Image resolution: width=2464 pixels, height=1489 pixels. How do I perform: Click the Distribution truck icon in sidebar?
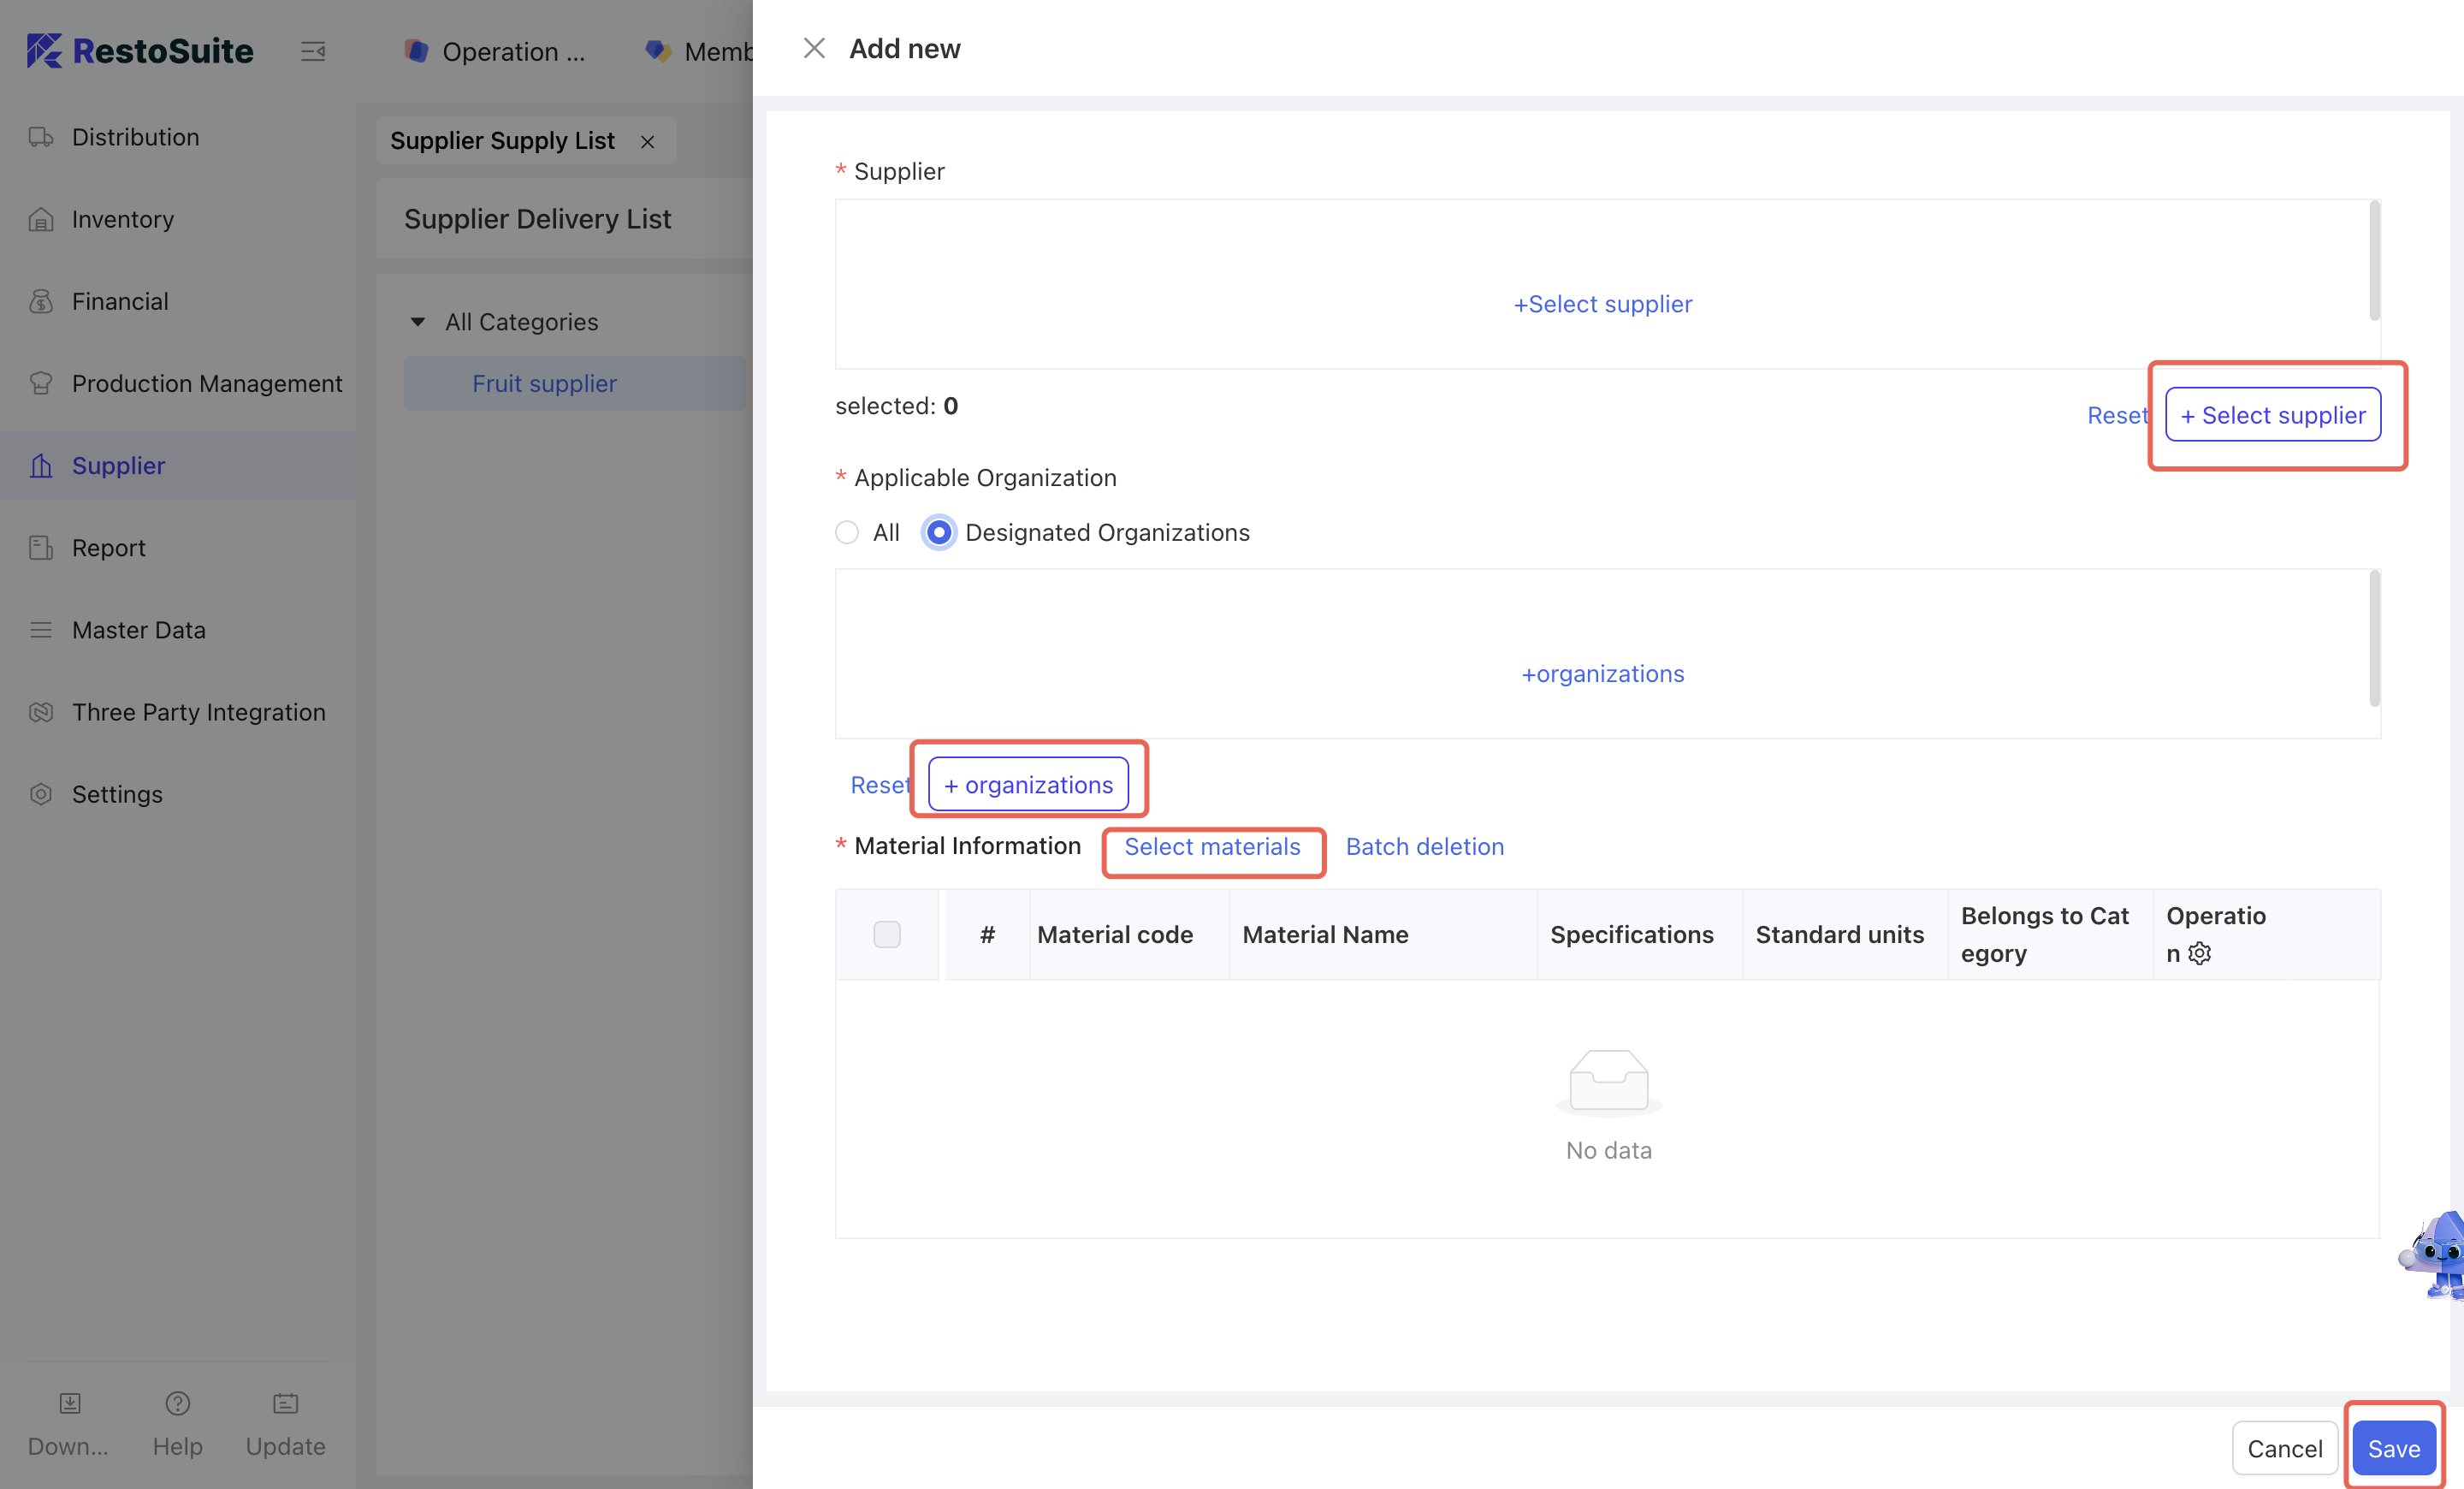click(41, 137)
